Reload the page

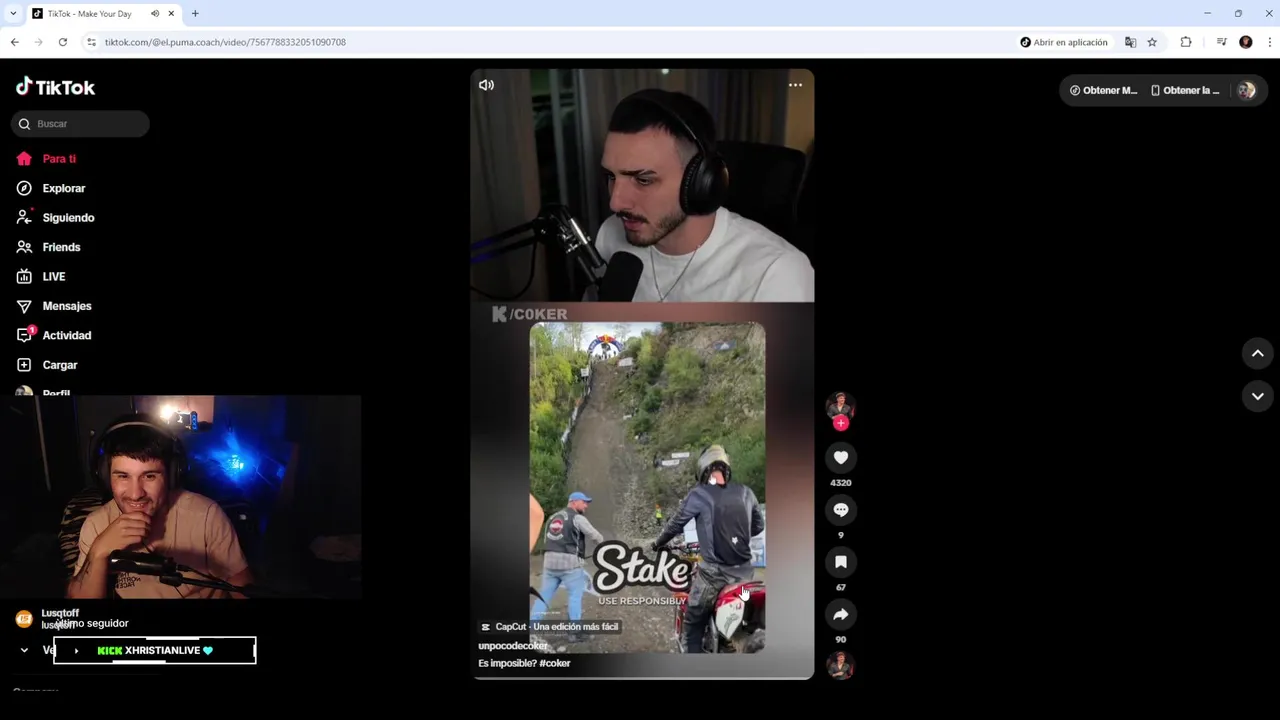pos(62,42)
